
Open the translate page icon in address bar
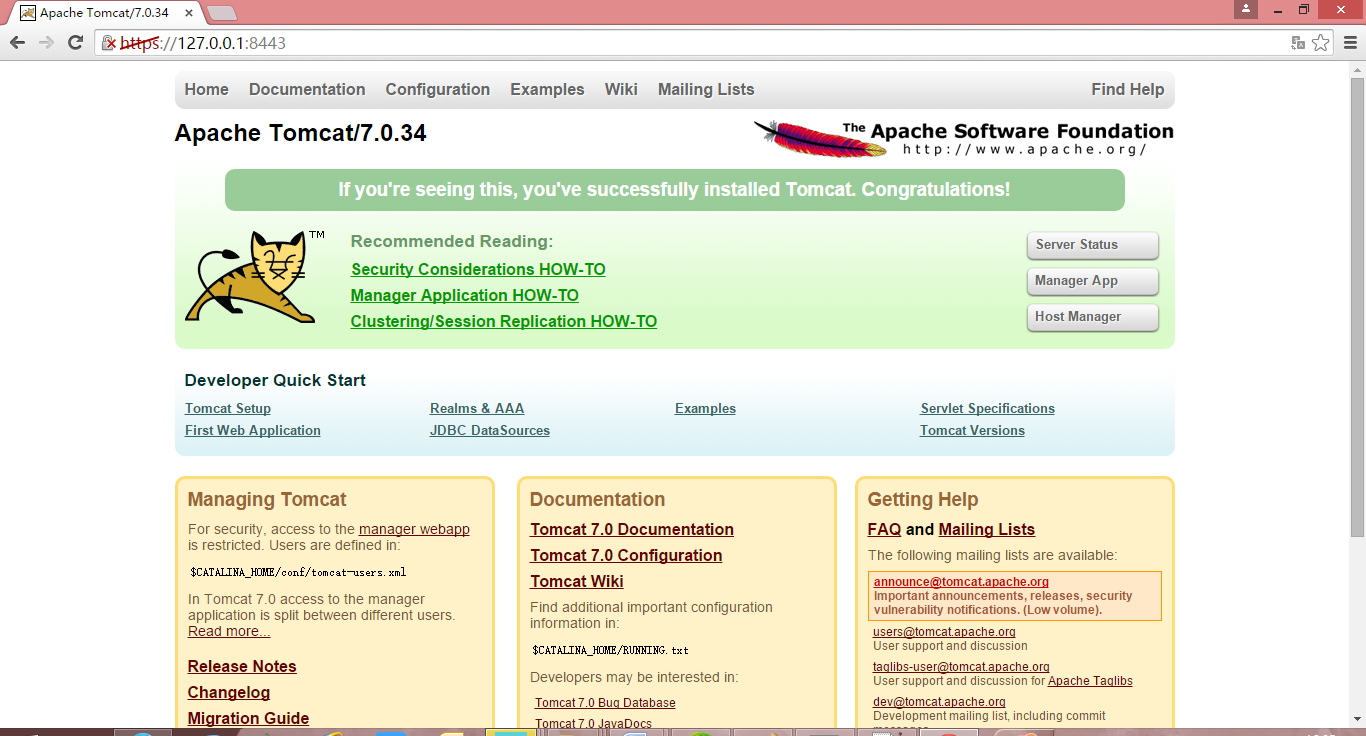coord(1298,43)
